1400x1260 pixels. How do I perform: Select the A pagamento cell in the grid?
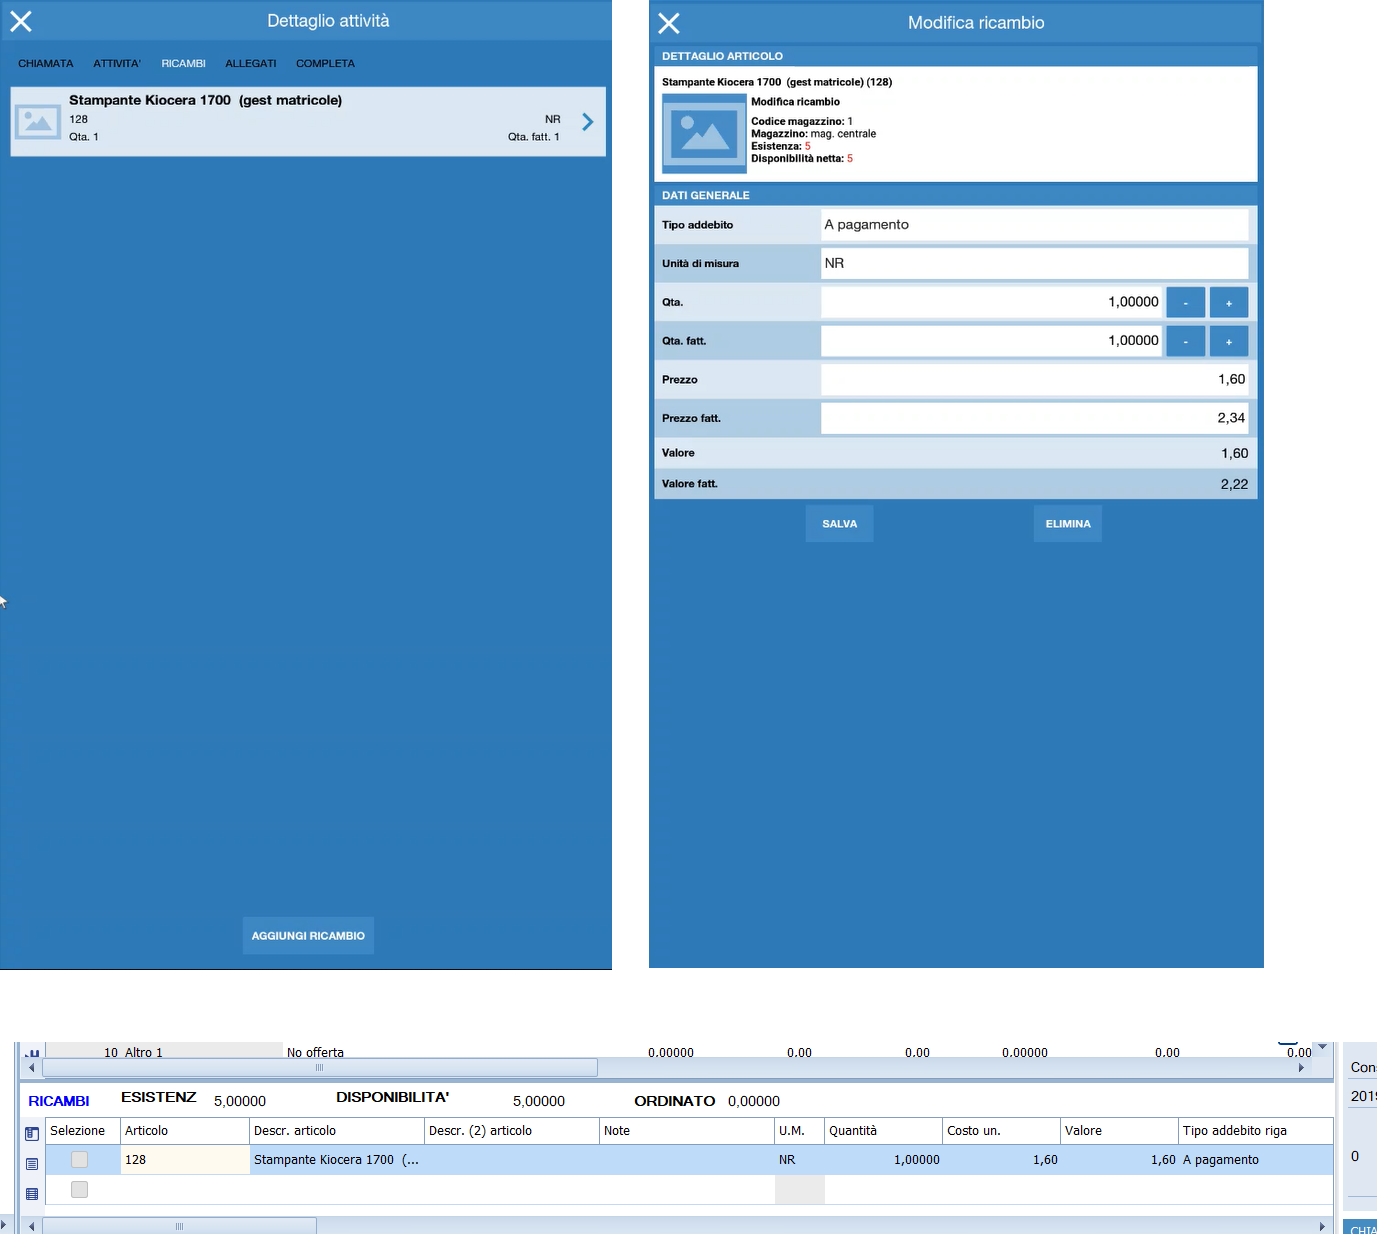pyautogui.click(x=1256, y=1160)
